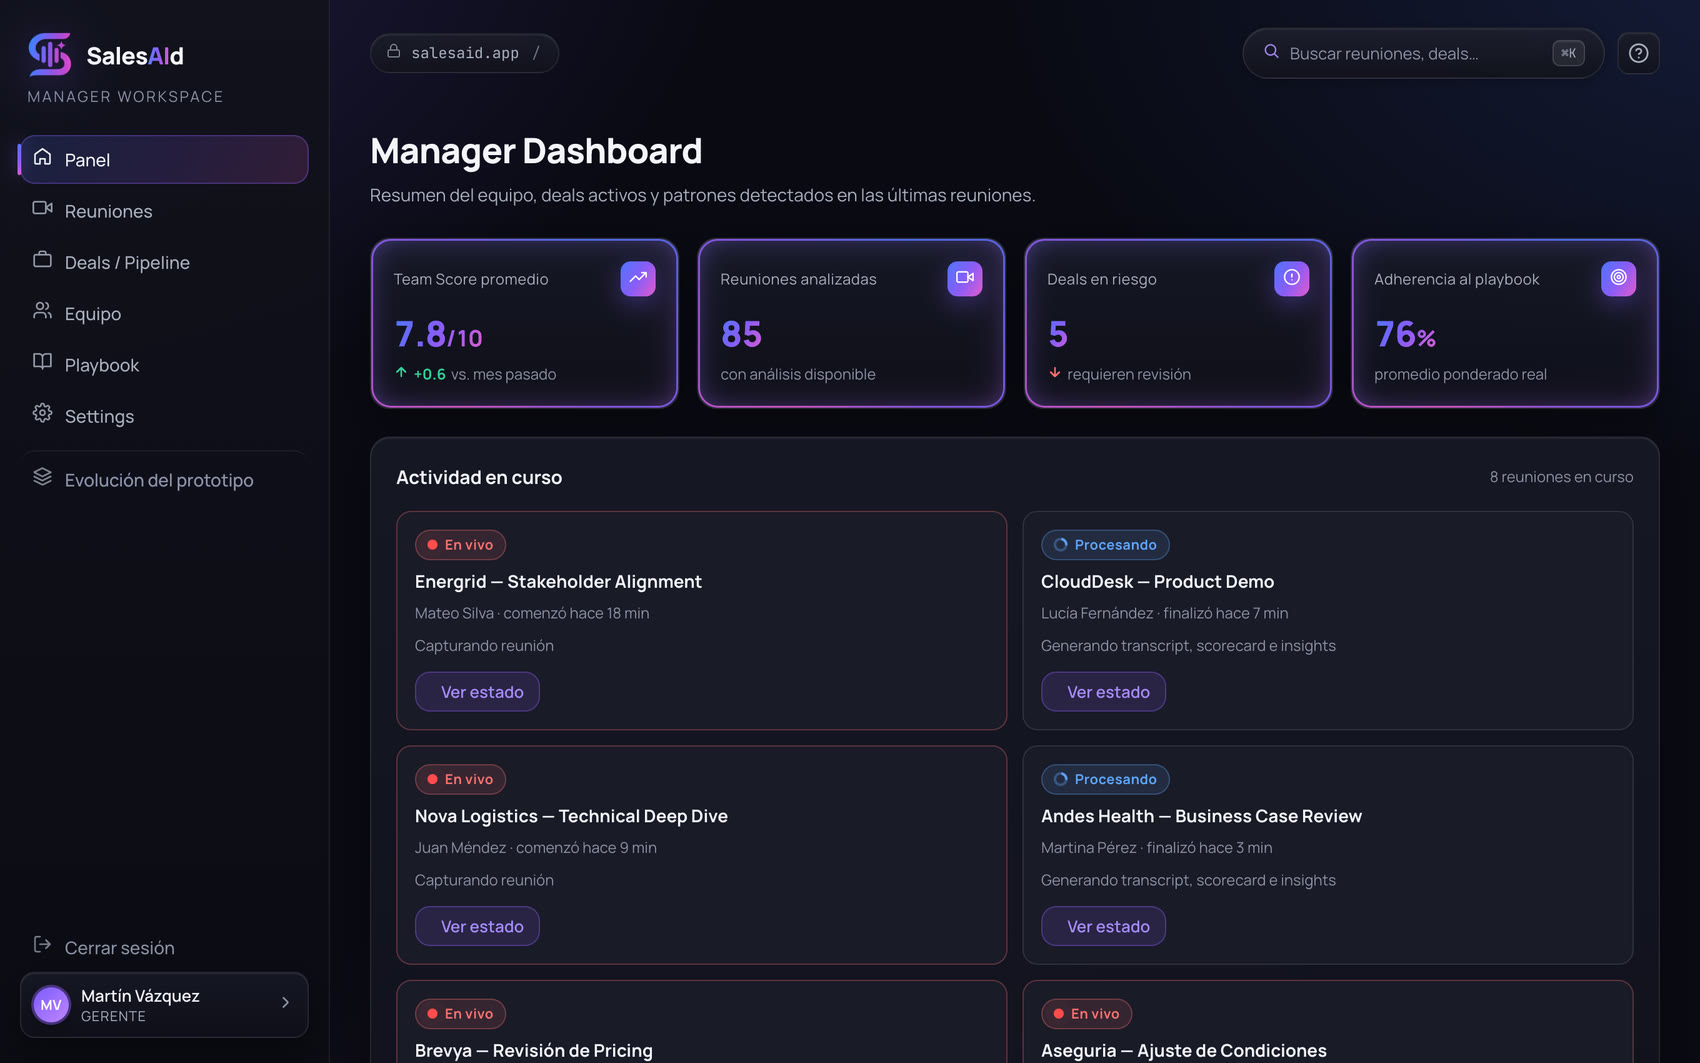Image resolution: width=1700 pixels, height=1063 pixels.
Task: Click the red dot in Energrid En vivo badge
Action: 432,545
